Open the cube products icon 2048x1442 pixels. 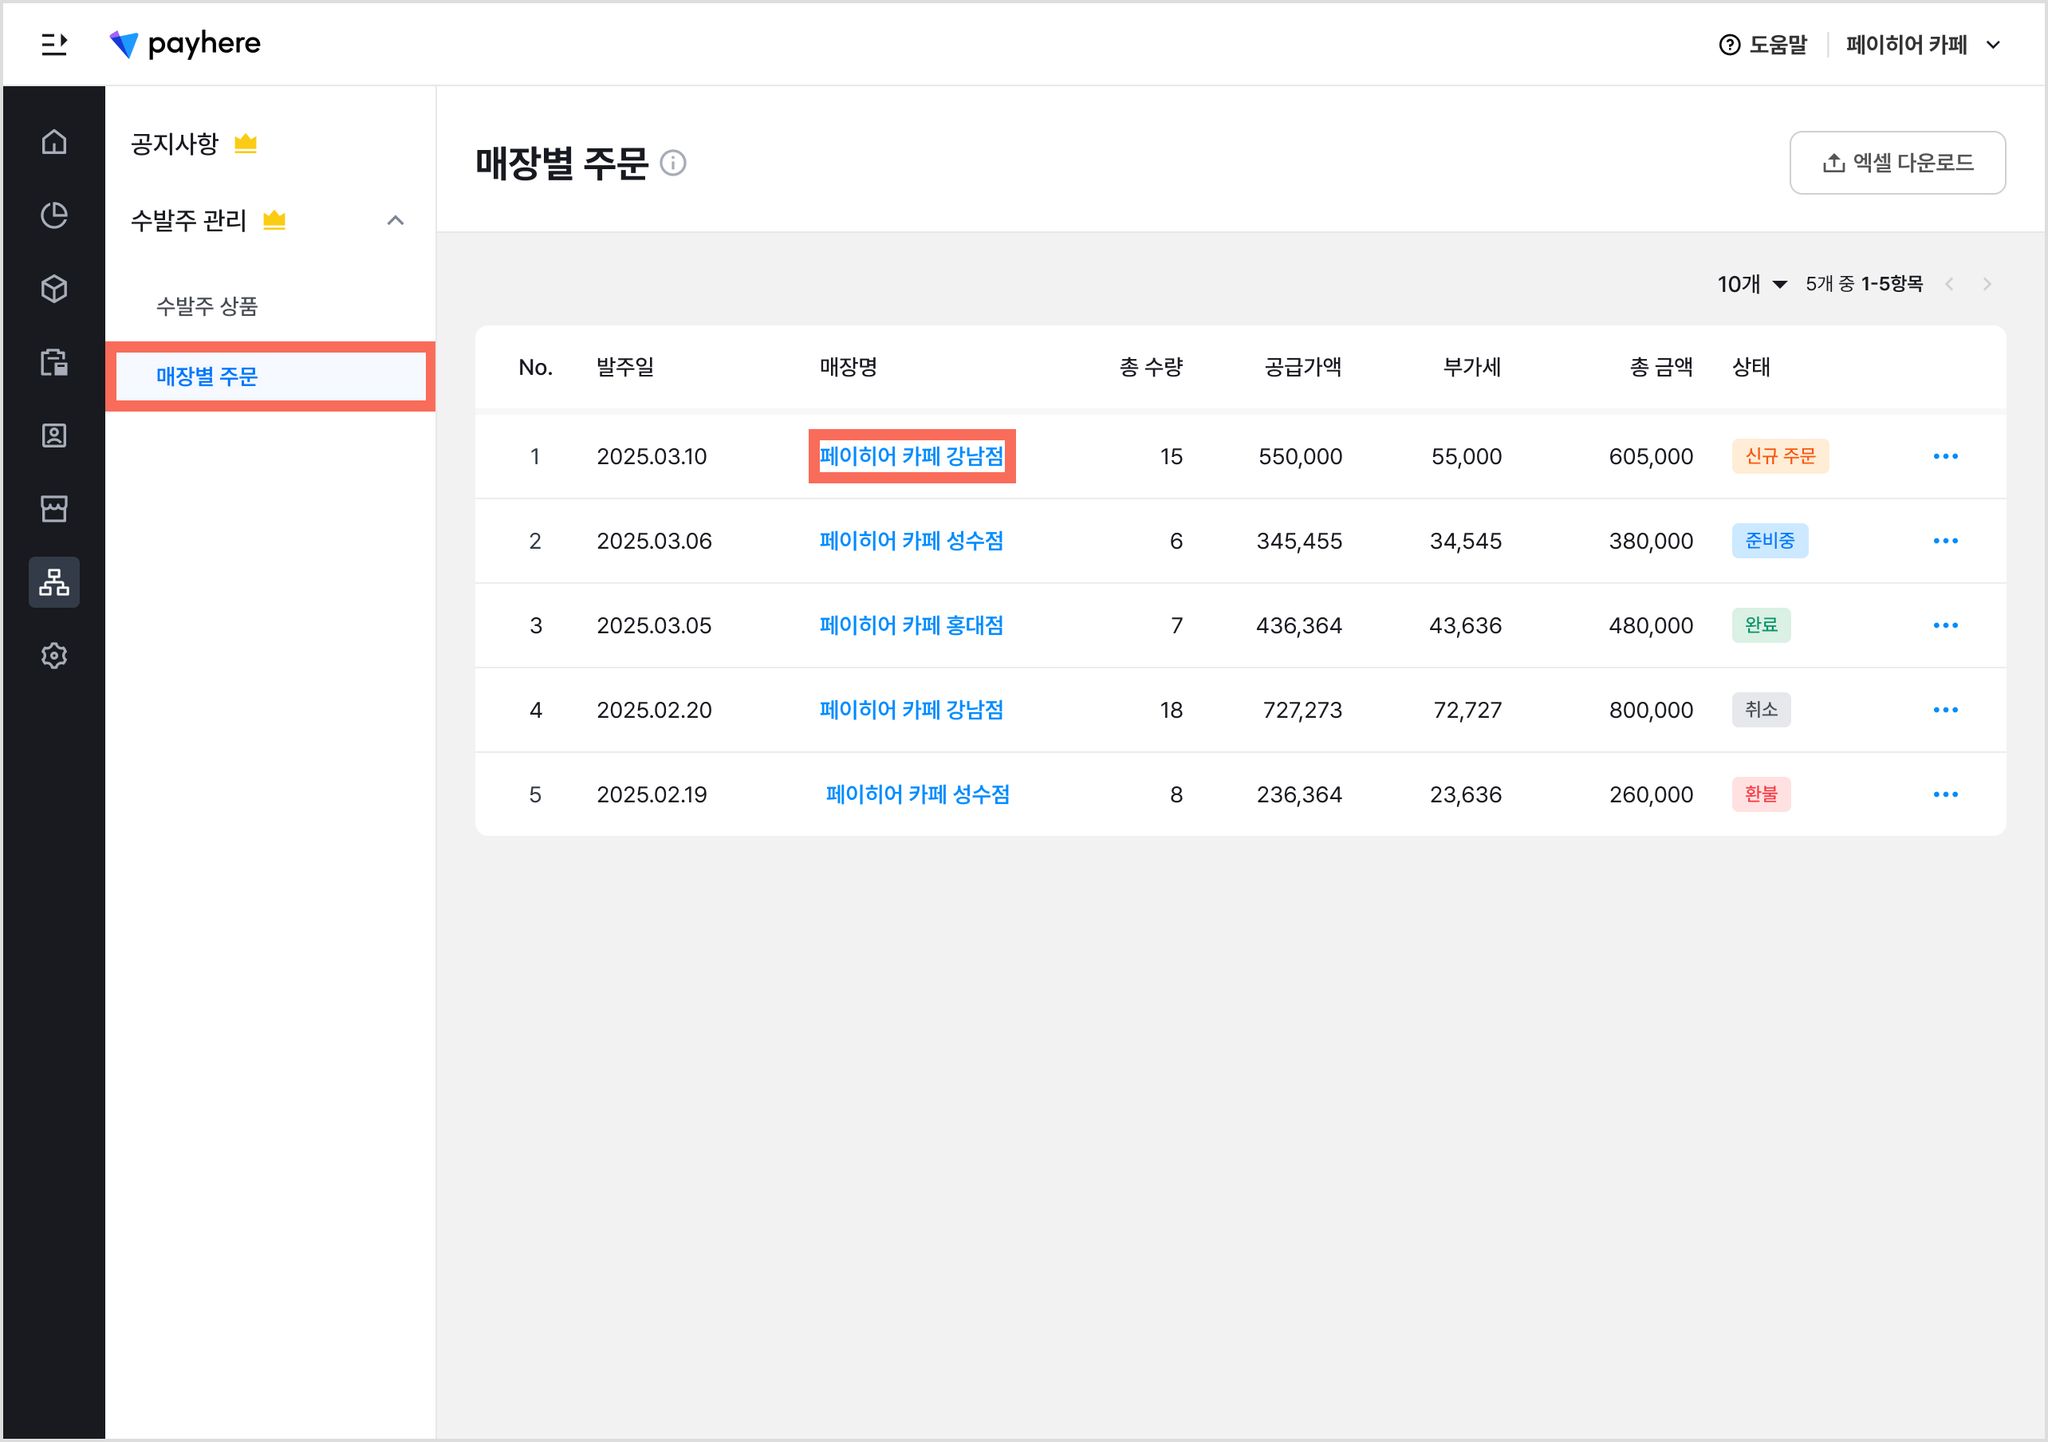(54, 289)
